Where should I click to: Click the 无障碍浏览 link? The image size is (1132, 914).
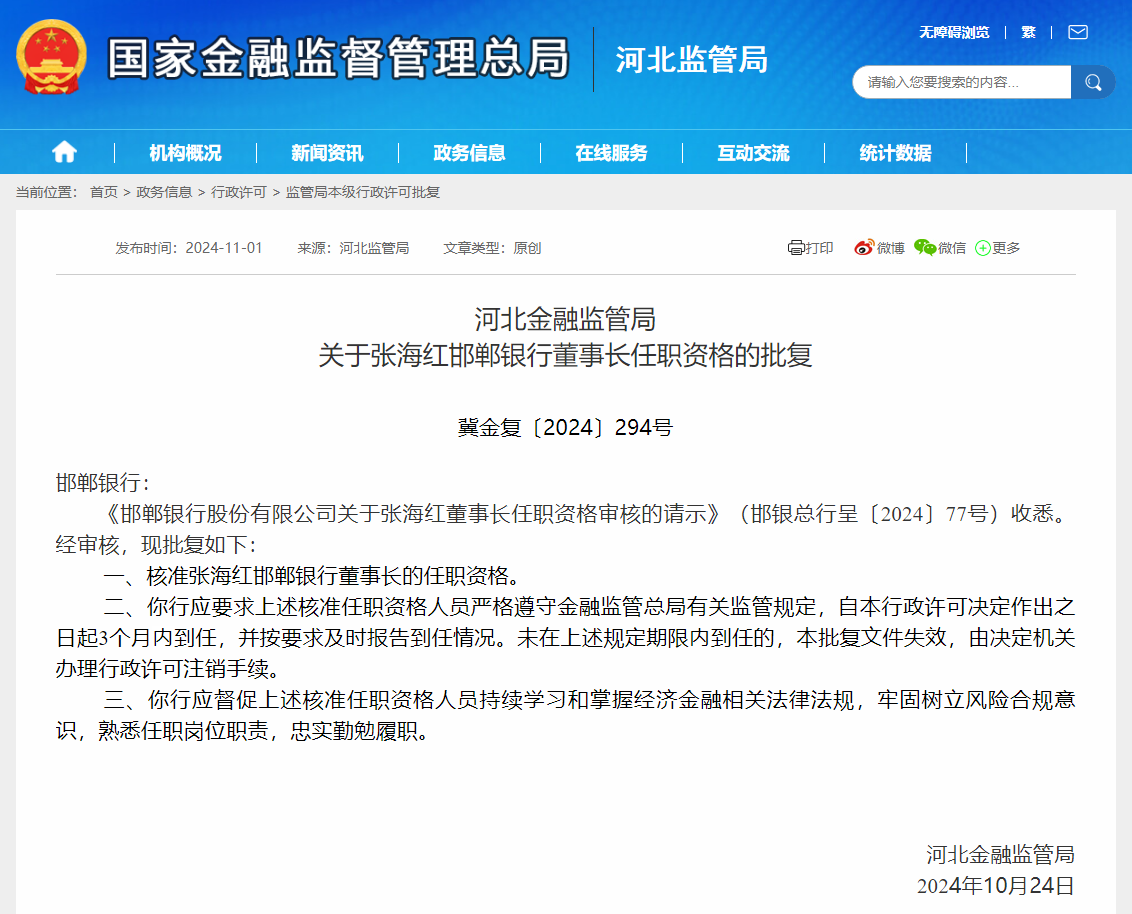tap(954, 32)
